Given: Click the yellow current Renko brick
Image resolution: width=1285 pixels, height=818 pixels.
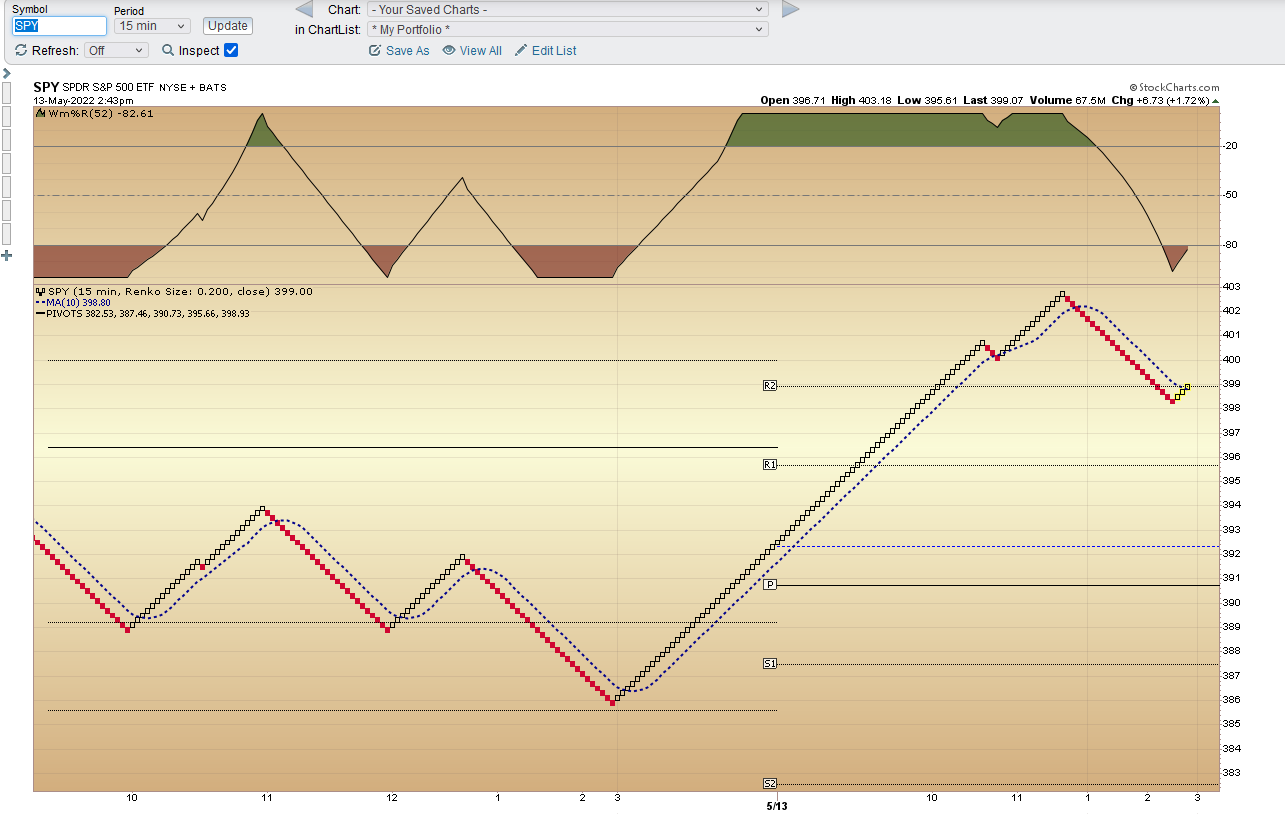Looking at the screenshot, I should point(1186,388).
